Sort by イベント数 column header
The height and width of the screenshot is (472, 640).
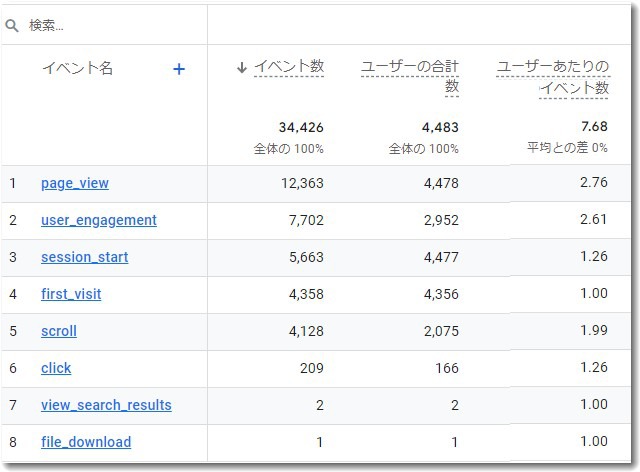289,67
